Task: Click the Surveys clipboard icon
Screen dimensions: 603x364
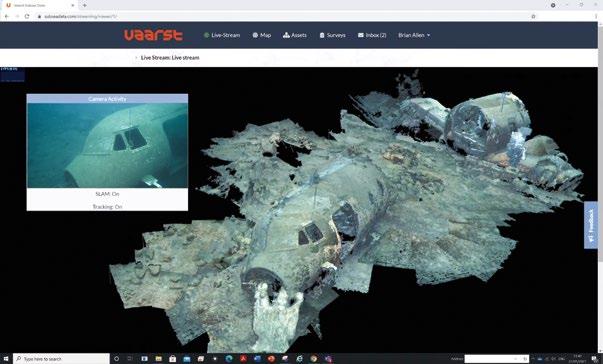Action: 322,35
